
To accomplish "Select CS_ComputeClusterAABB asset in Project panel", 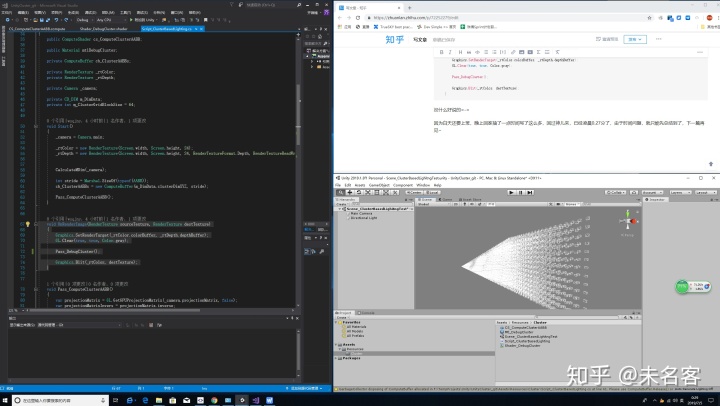I will (523, 327).
